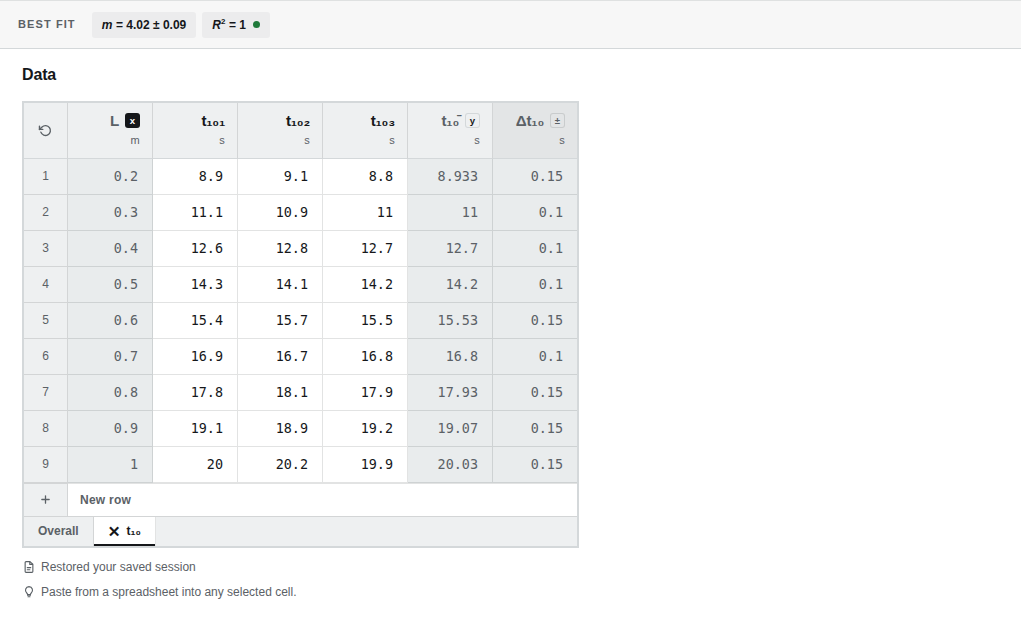Select the t₁₀₃ column header
1021x620 pixels.
point(365,130)
